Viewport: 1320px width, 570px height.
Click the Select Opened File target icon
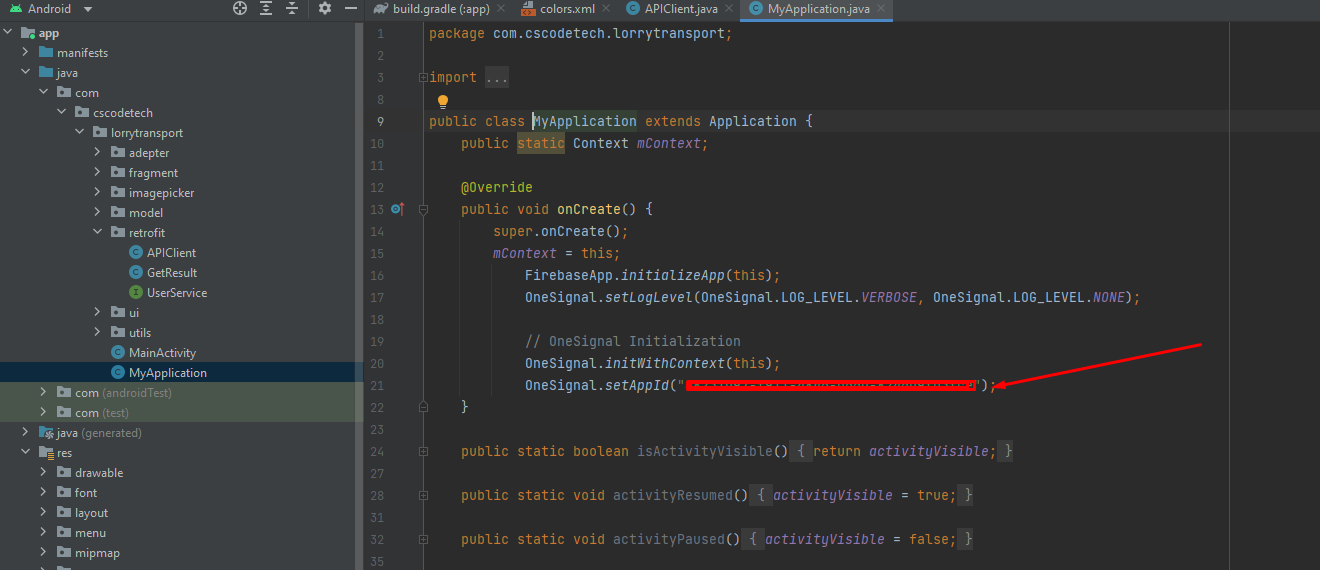click(x=240, y=9)
